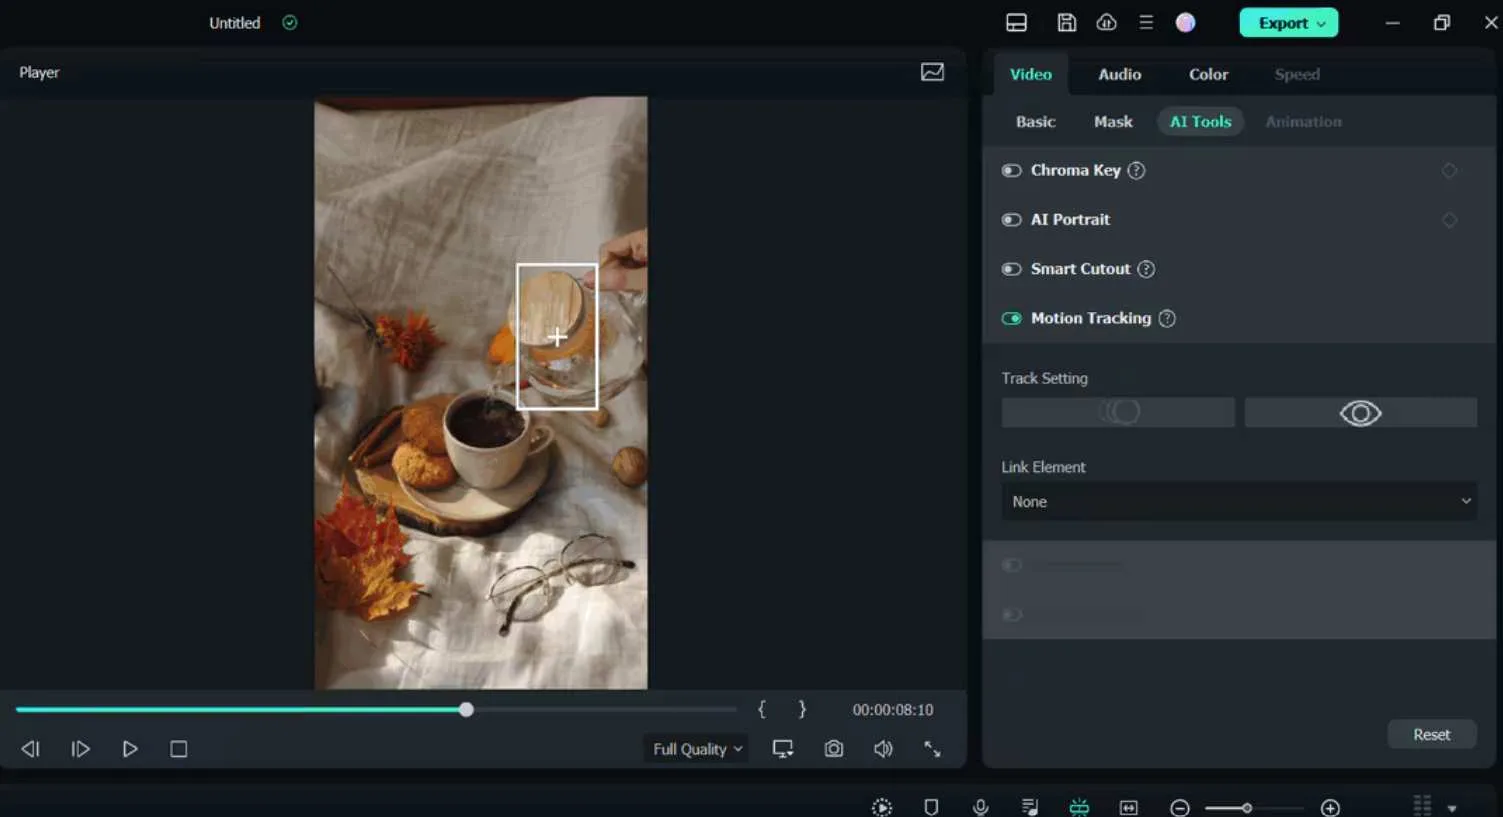Click the Export button
Image resolution: width=1503 pixels, height=817 pixels.
[x=1289, y=23]
